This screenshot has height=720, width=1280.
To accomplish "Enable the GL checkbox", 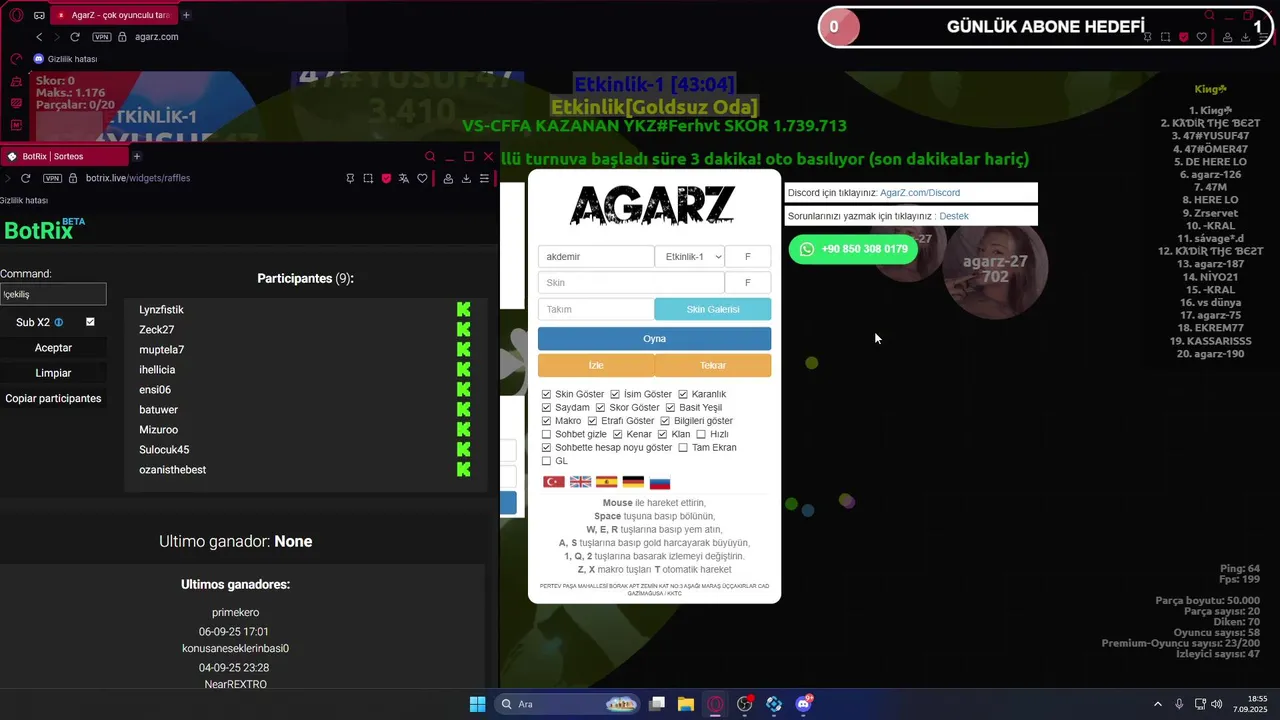I will click(546, 461).
